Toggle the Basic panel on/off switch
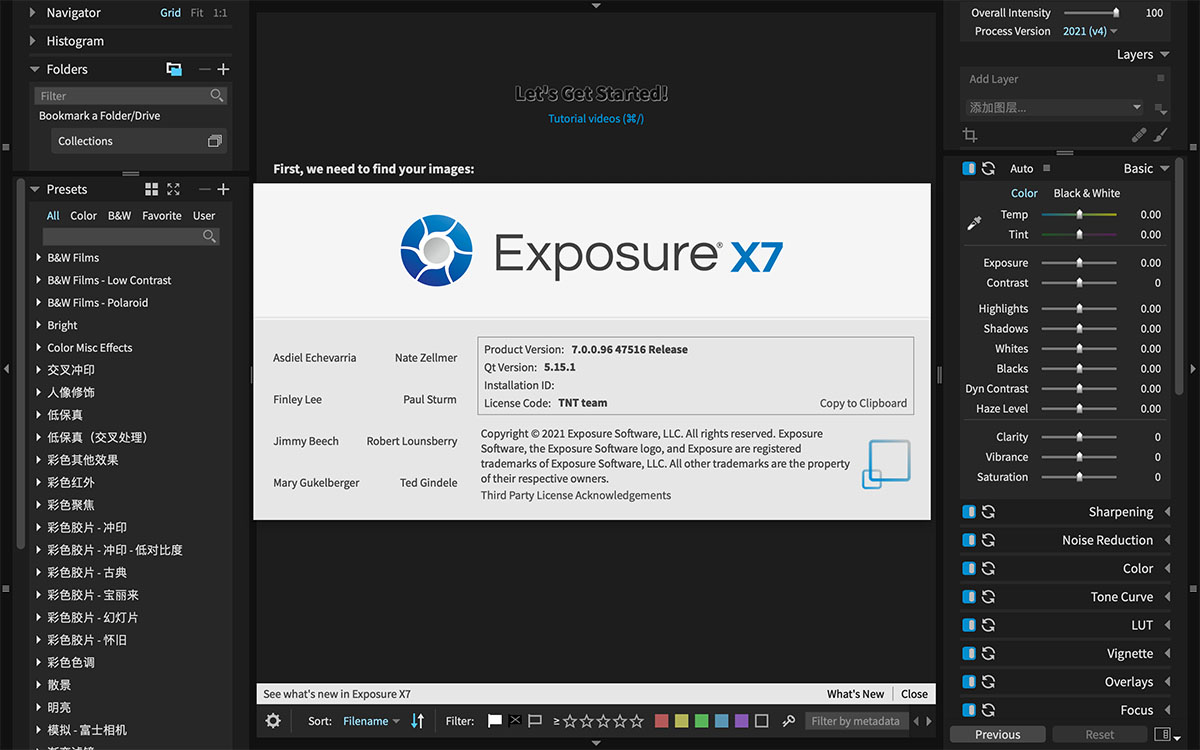This screenshot has width=1200, height=750. (x=969, y=169)
